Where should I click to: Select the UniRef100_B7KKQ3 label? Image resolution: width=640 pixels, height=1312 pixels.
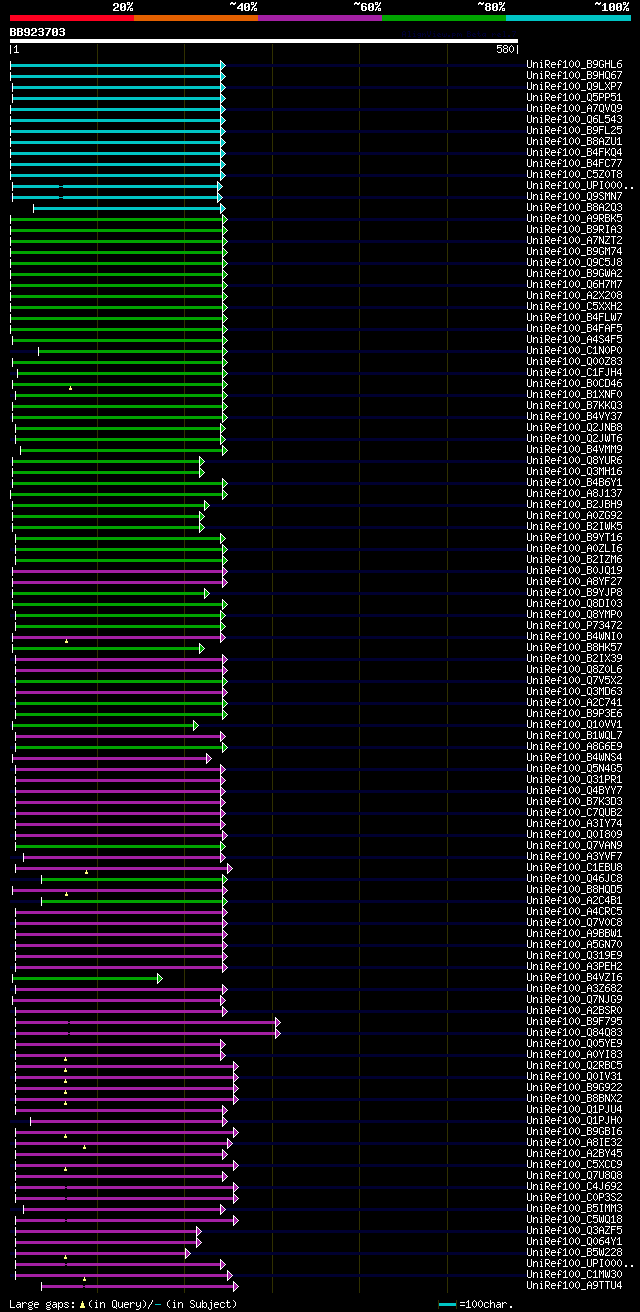(574, 405)
